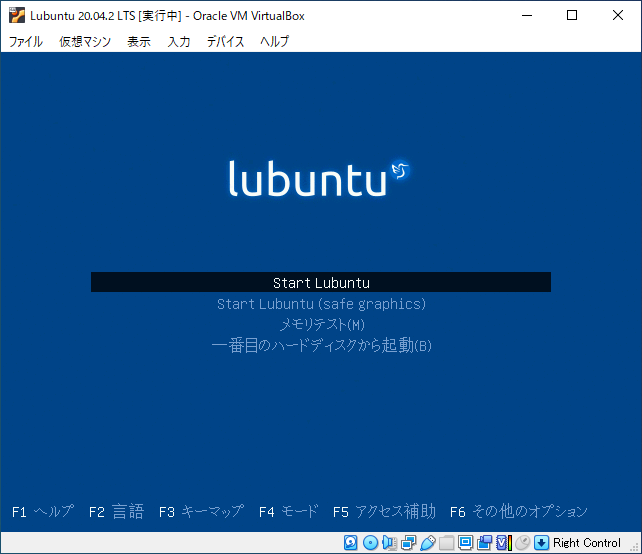
Task: Open the 表示 menu
Action: coord(139,41)
